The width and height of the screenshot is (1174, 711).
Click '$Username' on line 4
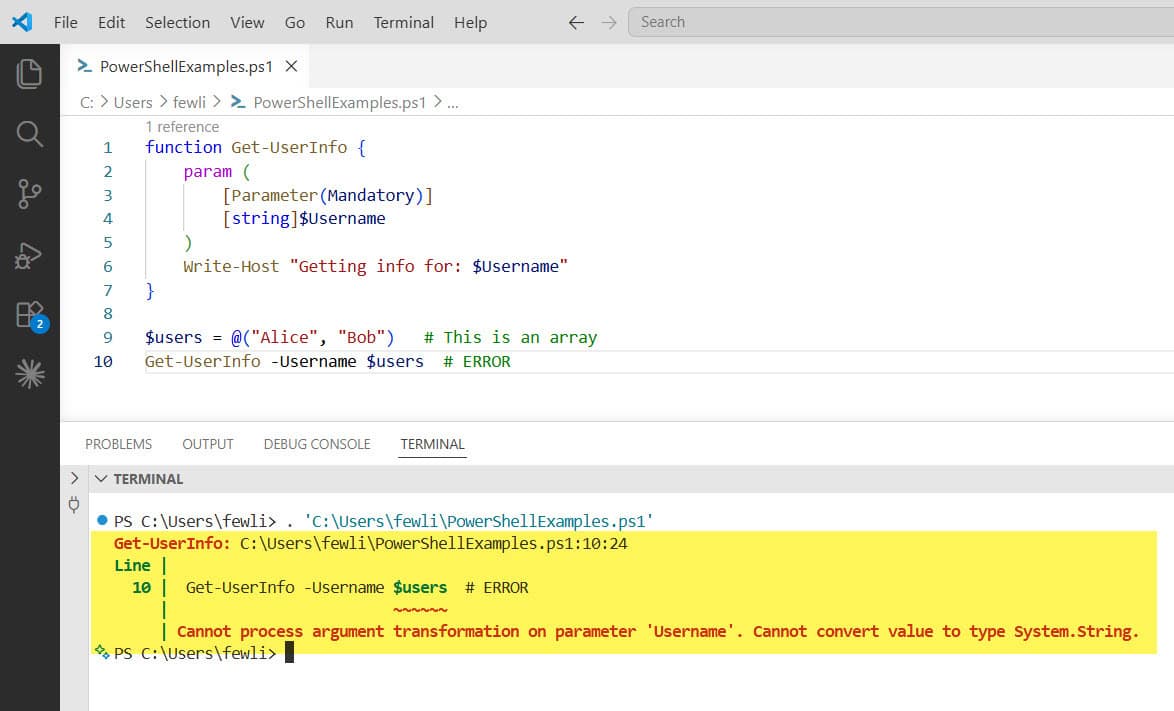(x=342, y=219)
